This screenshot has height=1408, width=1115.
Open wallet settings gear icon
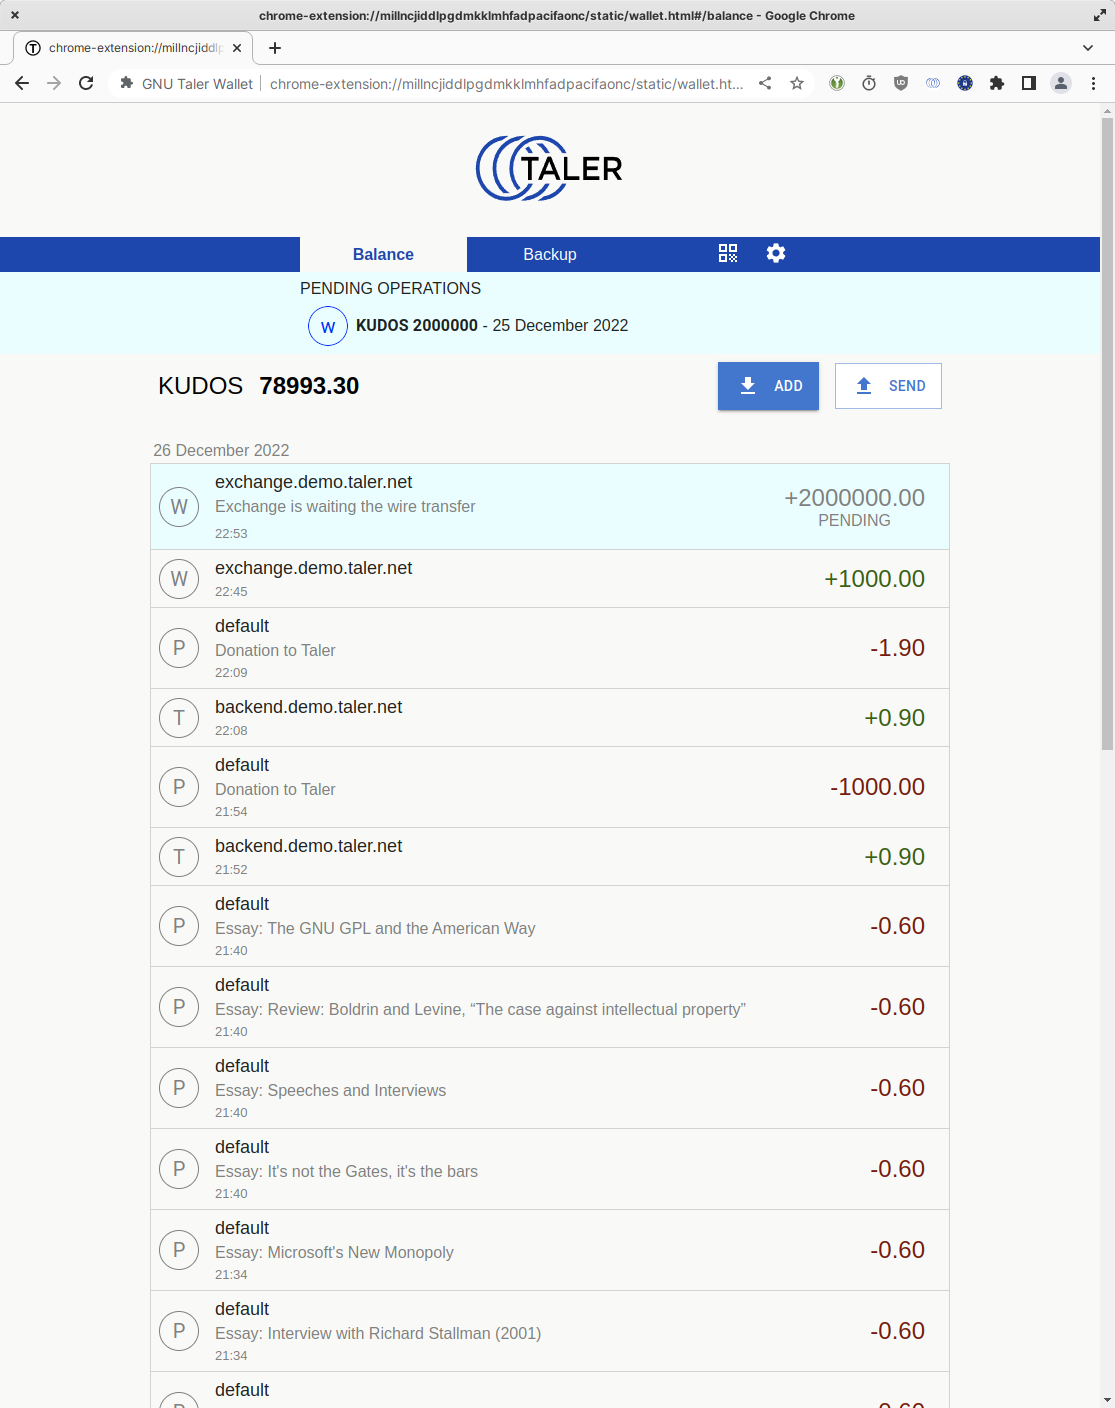(x=776, y=254)
